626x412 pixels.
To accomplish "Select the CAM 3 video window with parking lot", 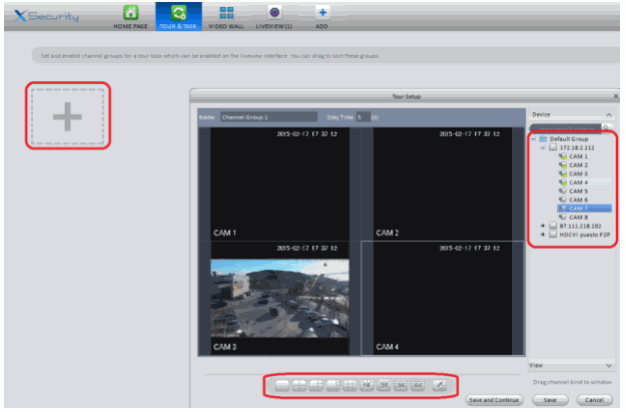I will pyautogui.click(x=279, y=298).
